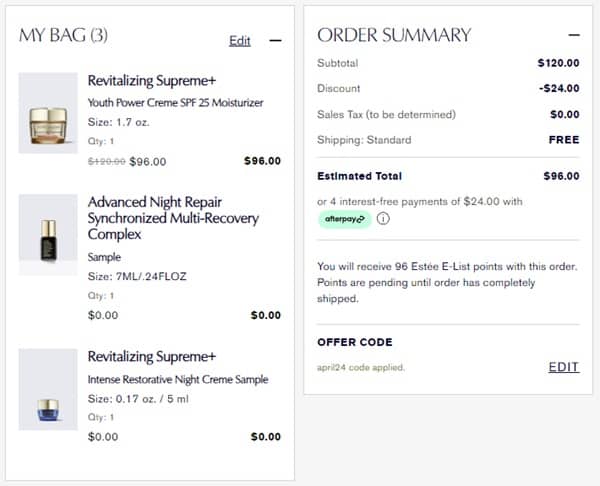
Task: Click the Intense Restorative Night Creme Sample text
Action: coord(180,379)
